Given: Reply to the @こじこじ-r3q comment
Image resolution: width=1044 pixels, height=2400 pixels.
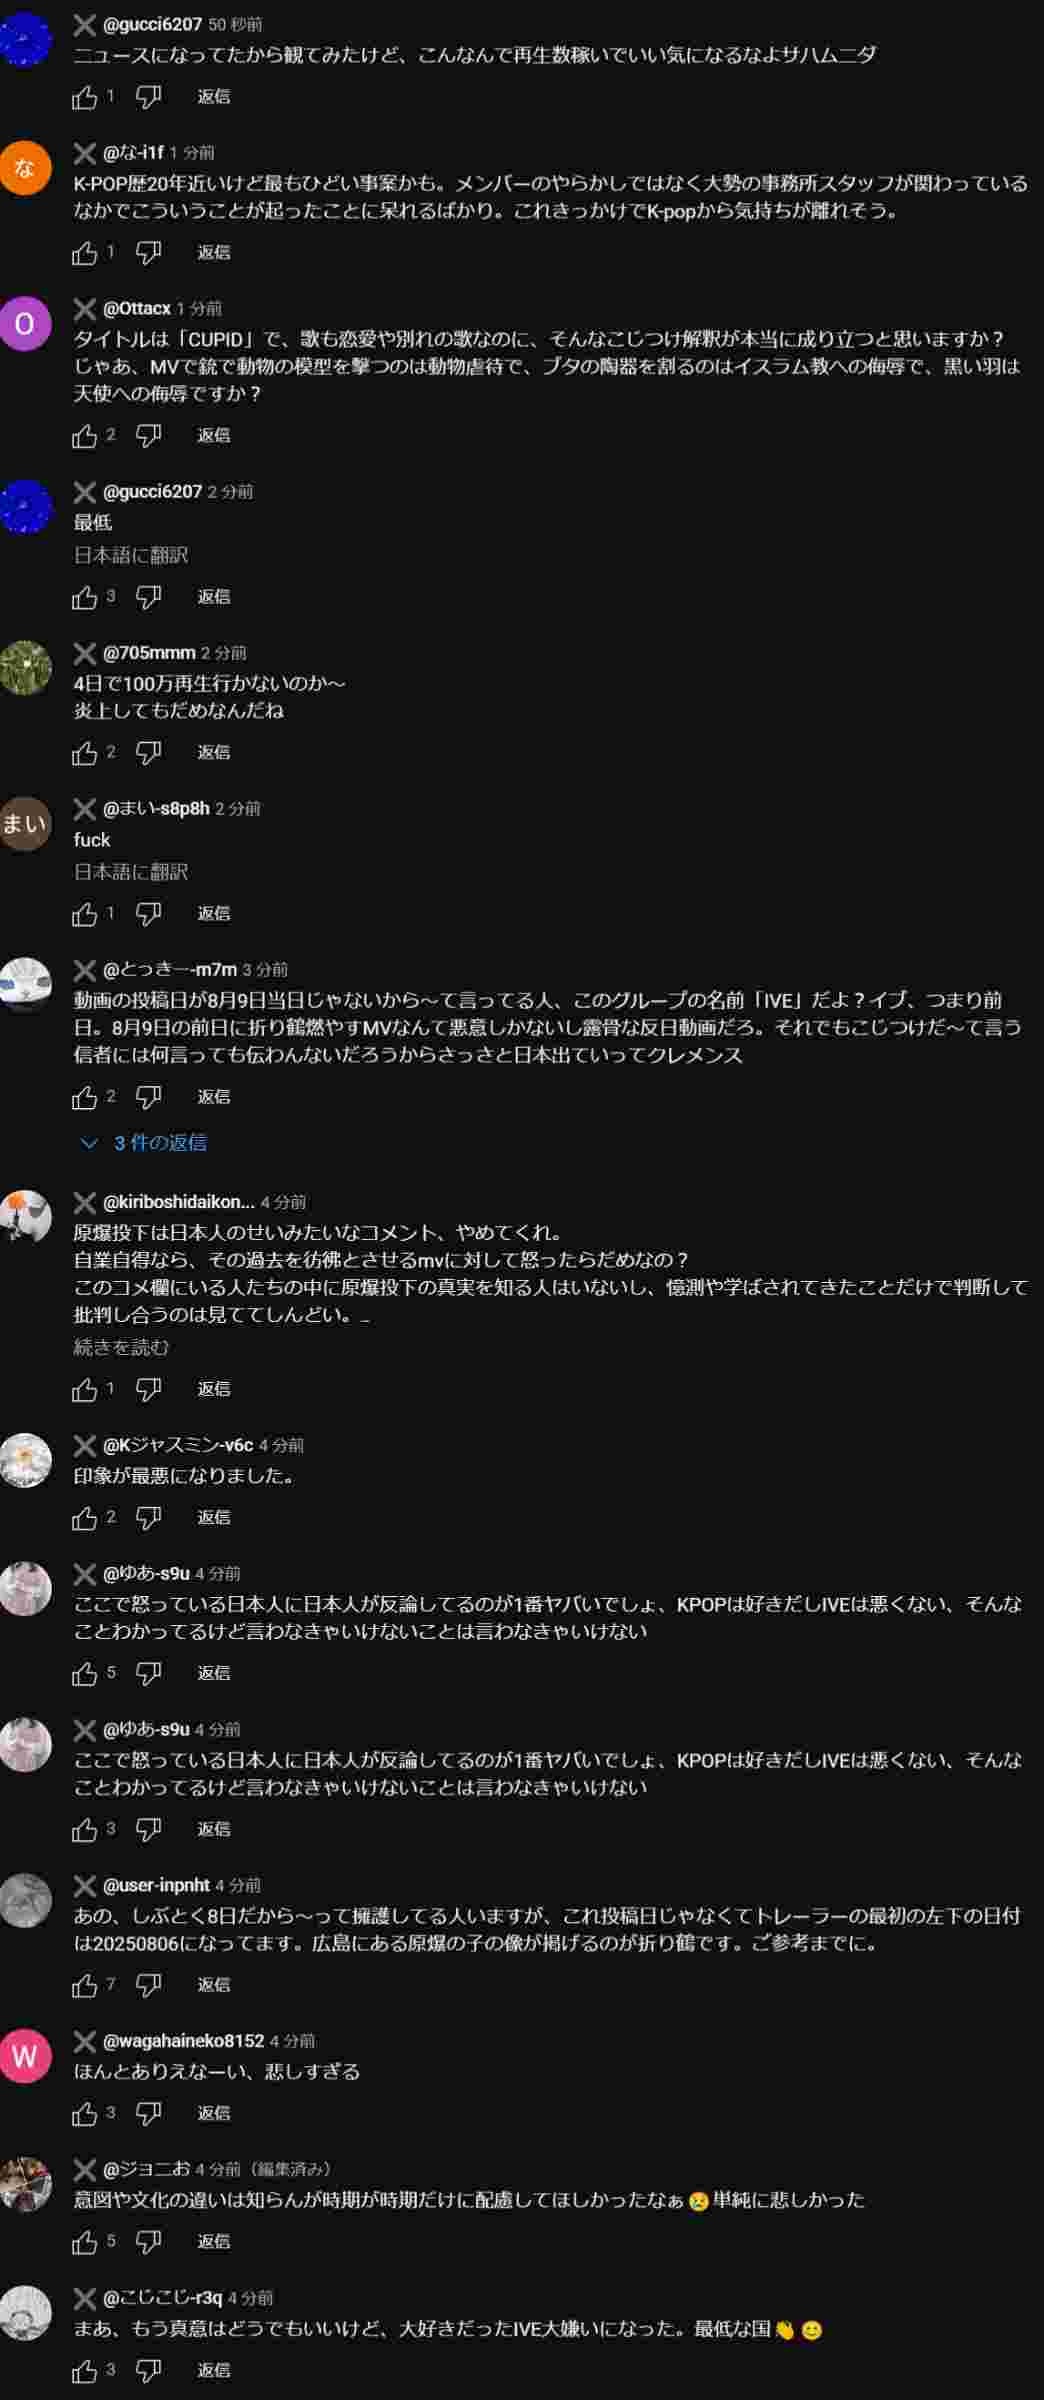Looking at the screenshot, I should pos(214,2370).
